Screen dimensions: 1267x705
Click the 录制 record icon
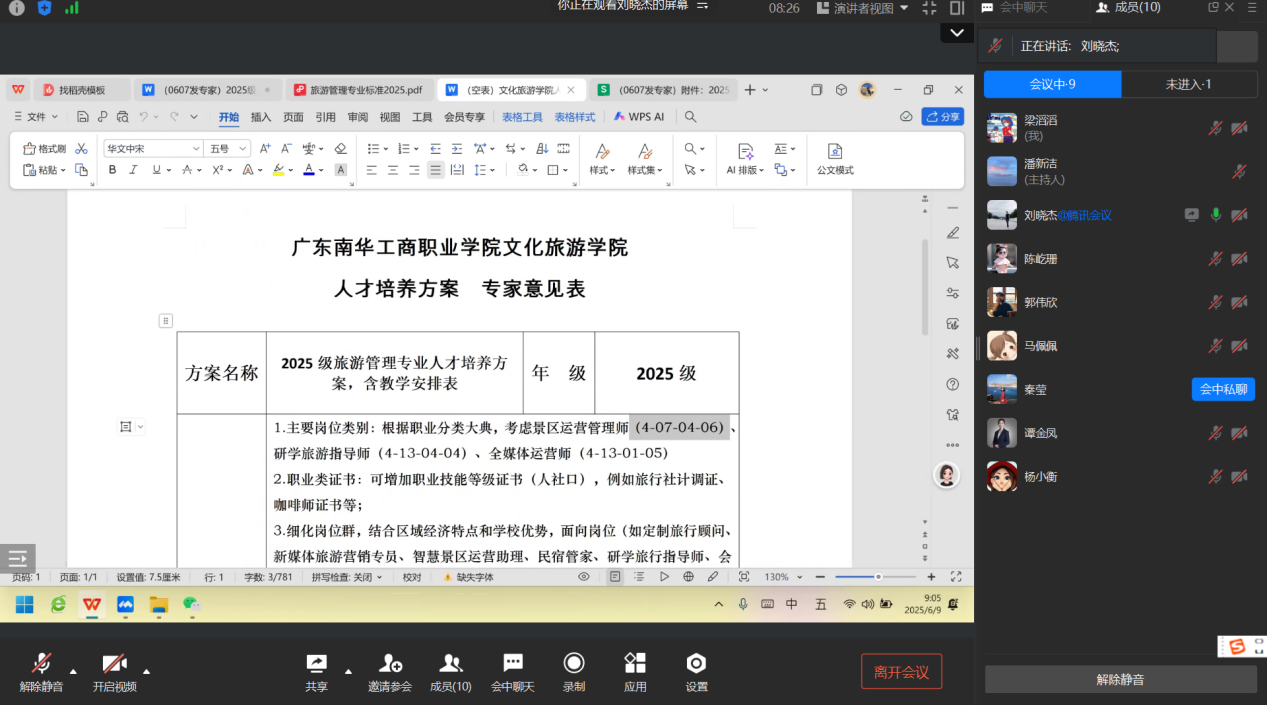574,664
